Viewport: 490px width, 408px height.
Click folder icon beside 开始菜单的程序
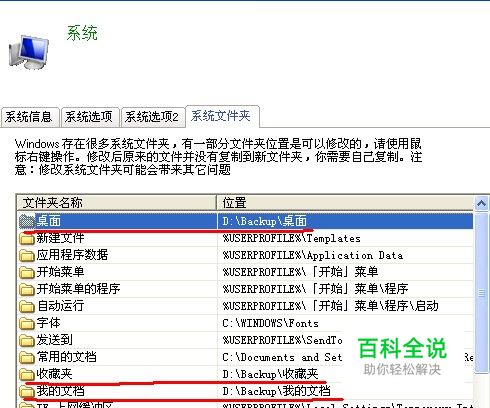pyautogui.click(x=27, y=289)
